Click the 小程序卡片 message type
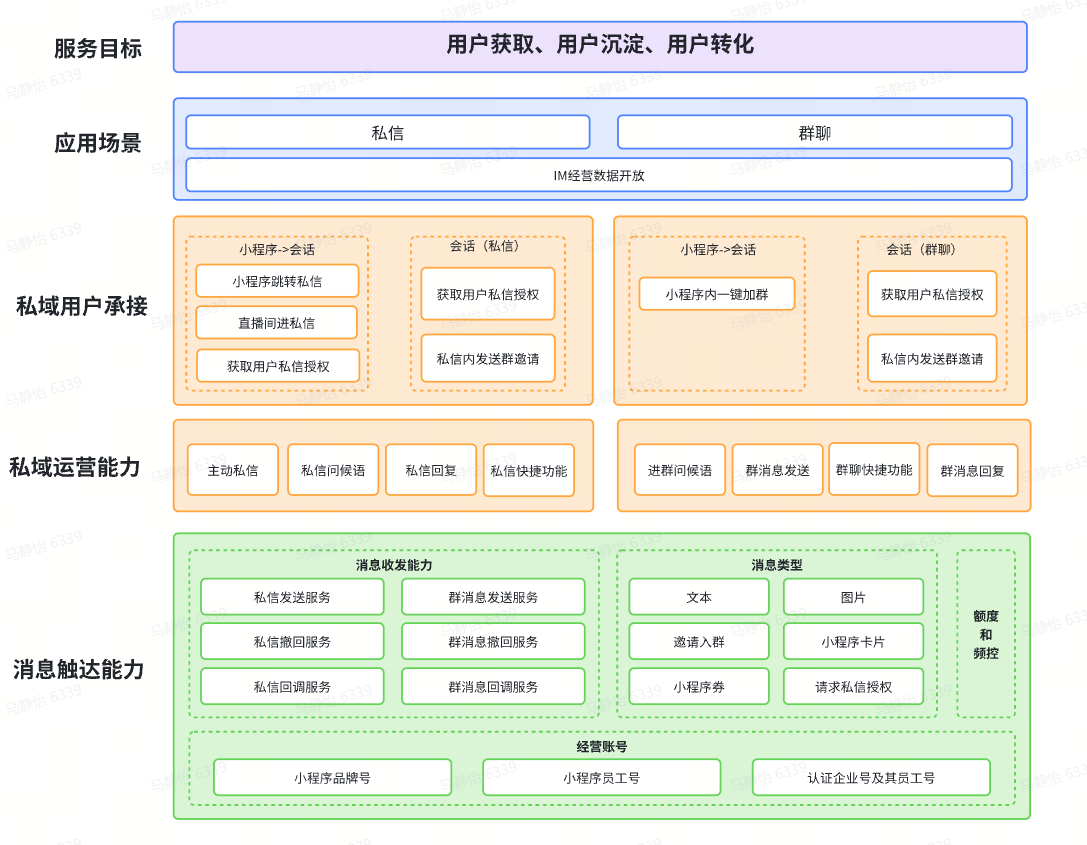 point(853,642)
